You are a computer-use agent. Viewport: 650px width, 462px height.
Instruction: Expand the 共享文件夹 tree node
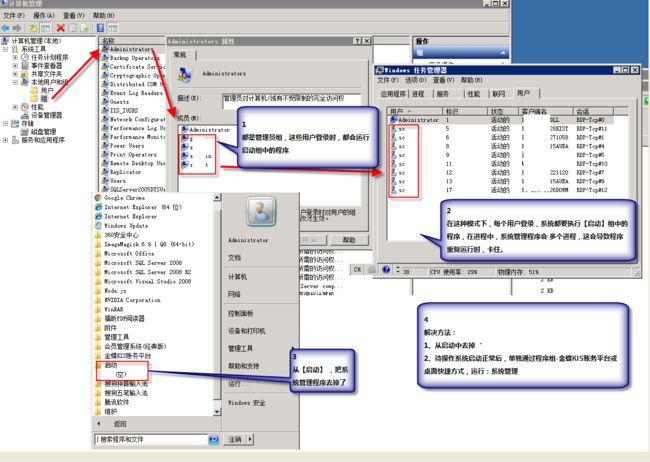pyautogui.click(x=15, y=74)
